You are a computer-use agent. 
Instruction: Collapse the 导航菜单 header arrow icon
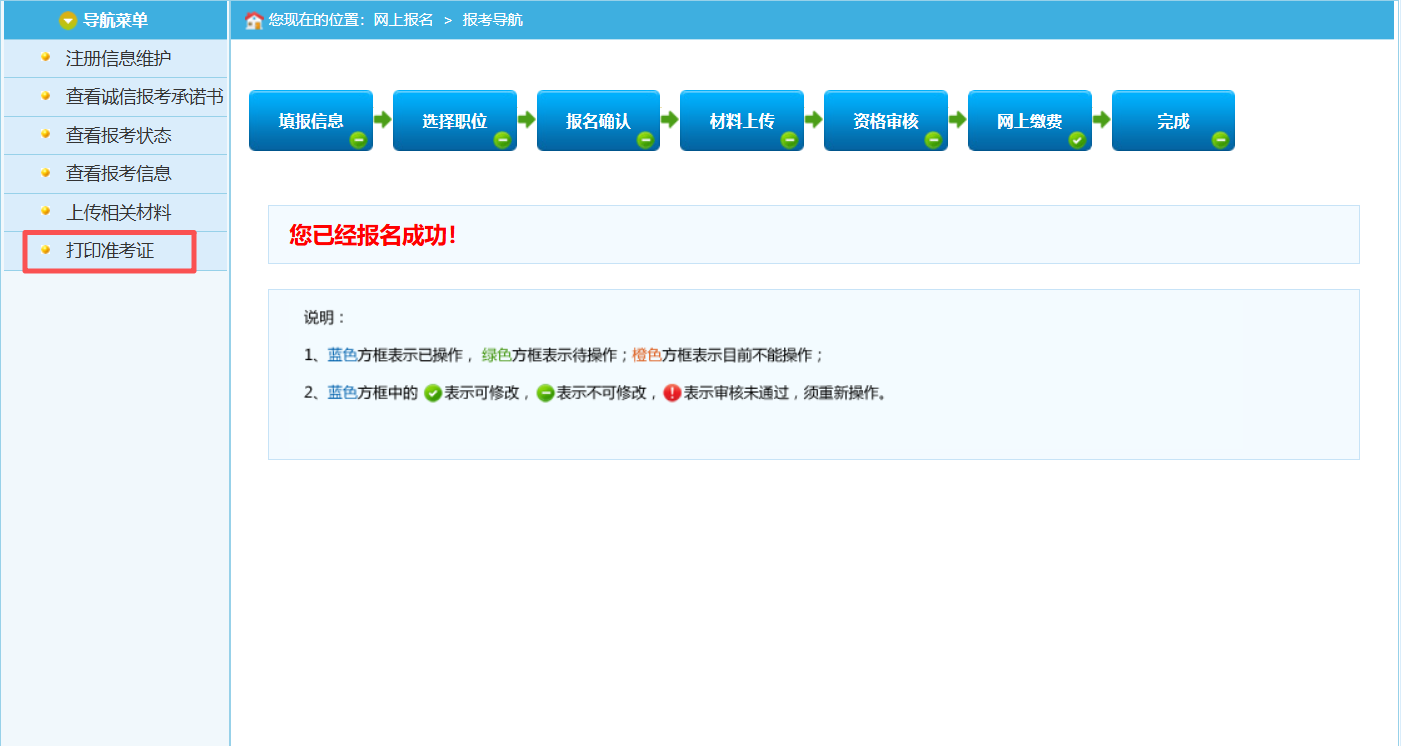pyautogui.click(x=68, y=20)
